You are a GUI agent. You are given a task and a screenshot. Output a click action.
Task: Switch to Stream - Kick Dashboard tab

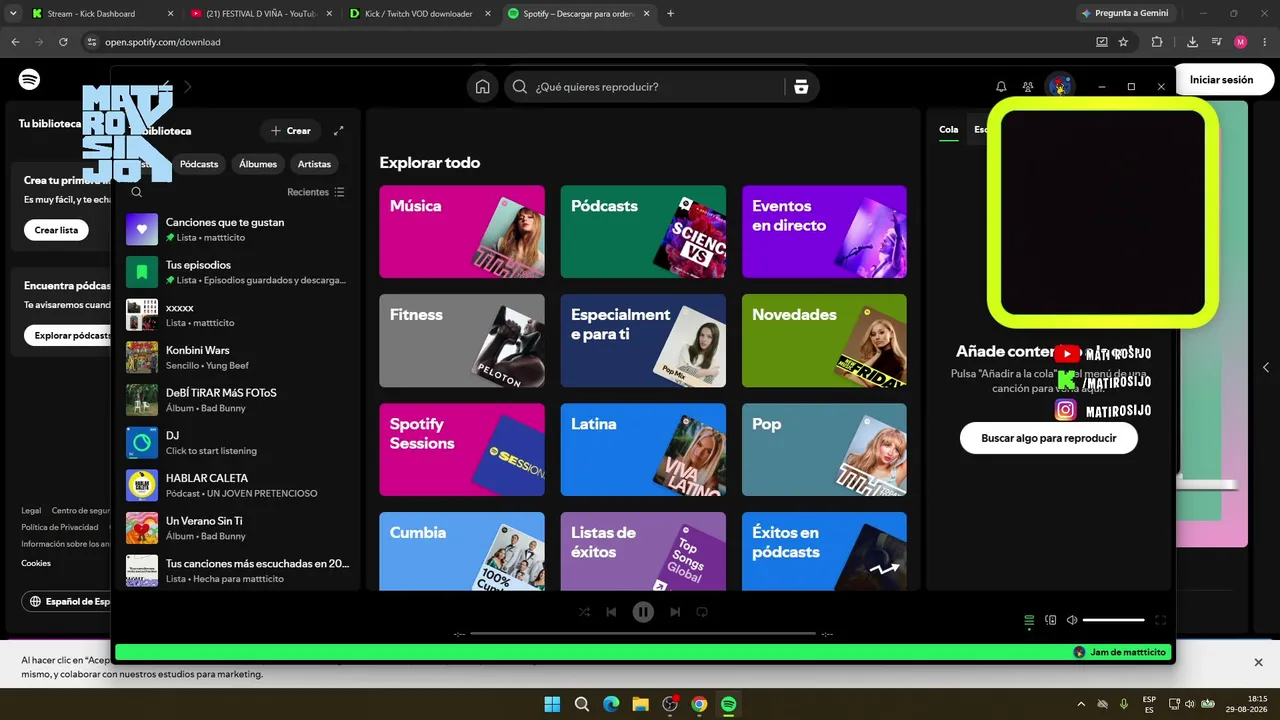pyautogui.click(x=100, y=14)
